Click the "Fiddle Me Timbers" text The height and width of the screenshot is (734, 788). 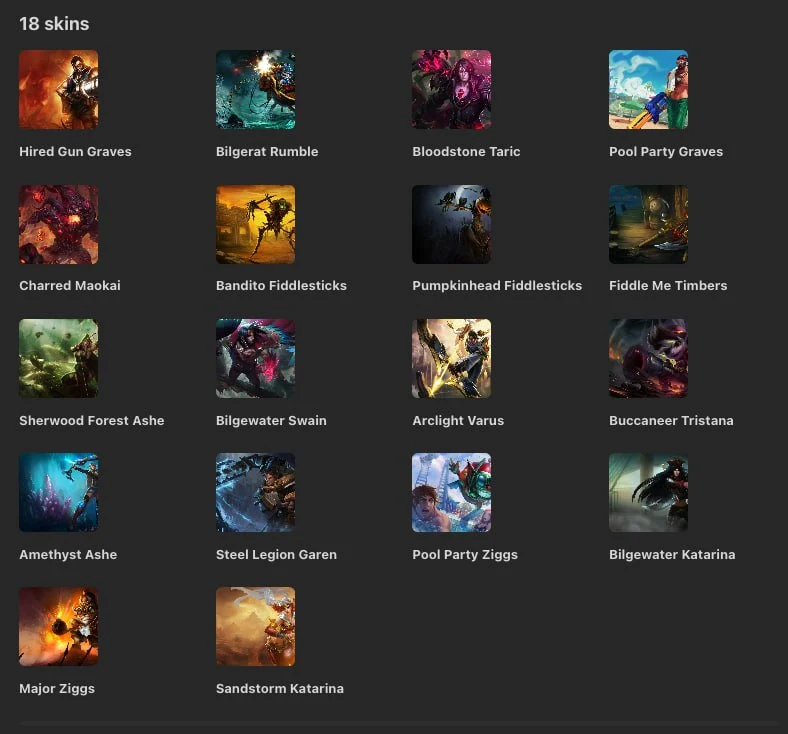[x=668, y=285]
